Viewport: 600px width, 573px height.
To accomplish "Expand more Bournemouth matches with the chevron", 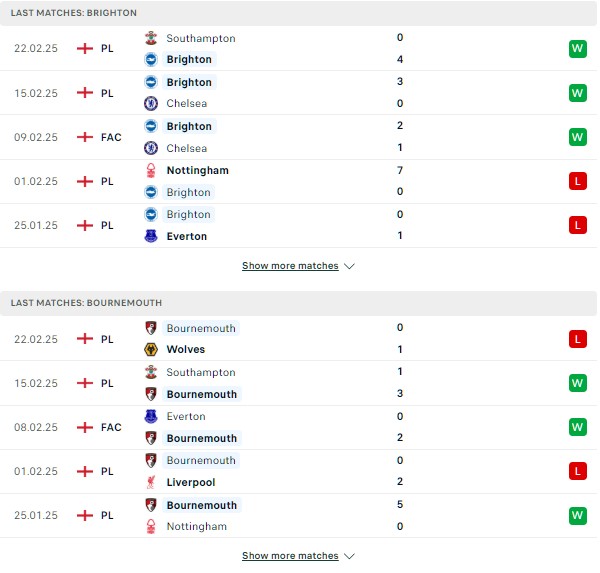I will tap(349, 556).
